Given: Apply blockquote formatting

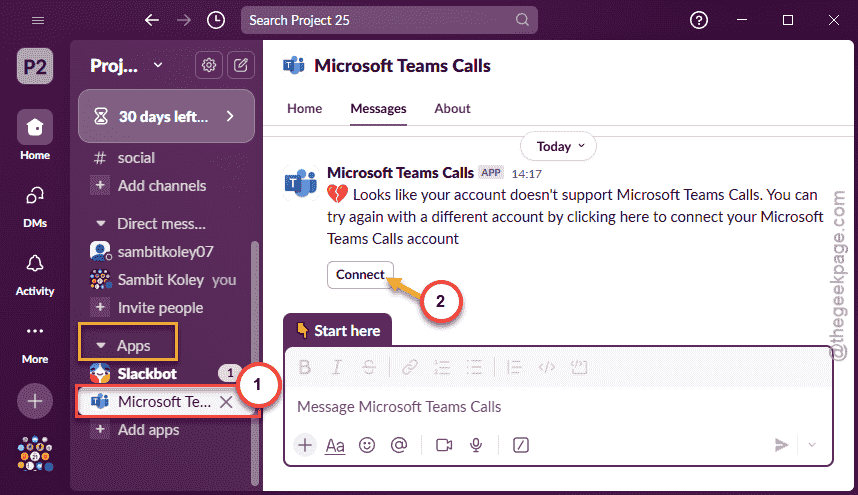Looking at the screenshot, I should 514,367.
